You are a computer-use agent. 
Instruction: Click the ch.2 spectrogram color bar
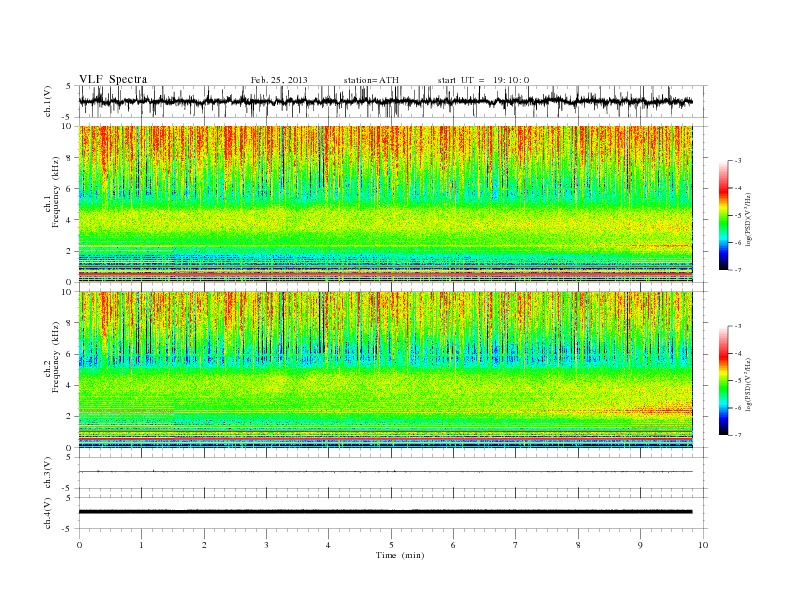[x=724, y=380]
